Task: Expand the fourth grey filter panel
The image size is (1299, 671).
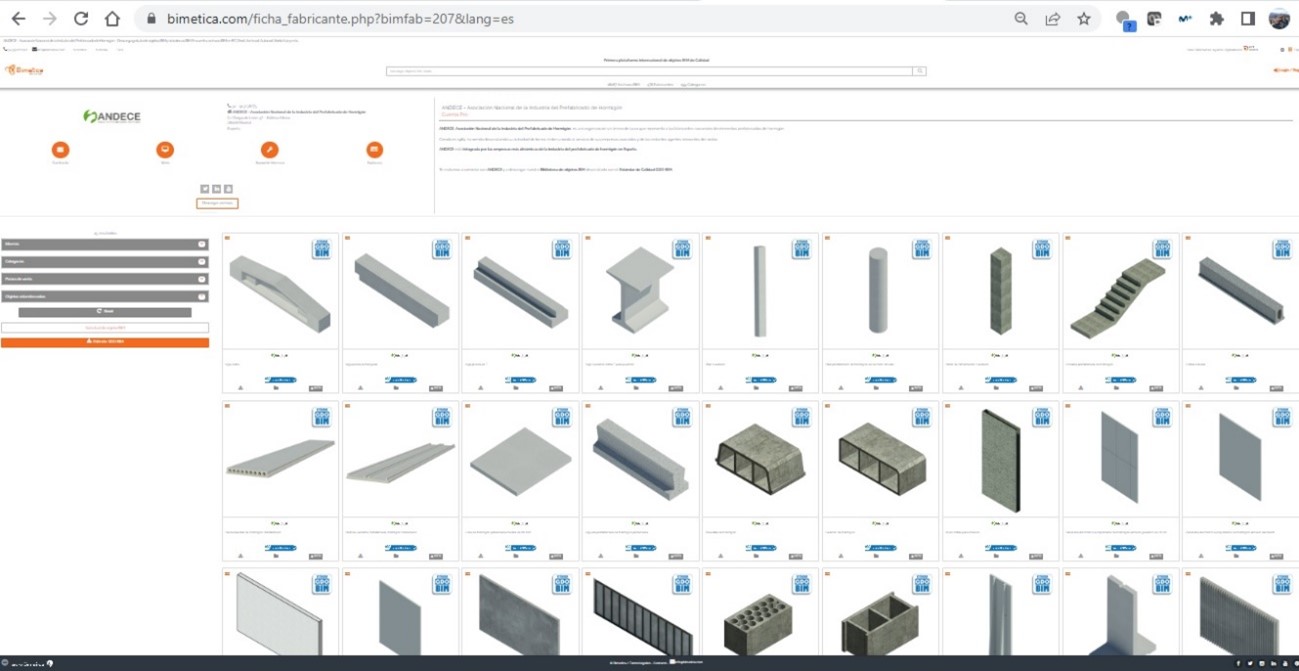Action: (105, 296)
